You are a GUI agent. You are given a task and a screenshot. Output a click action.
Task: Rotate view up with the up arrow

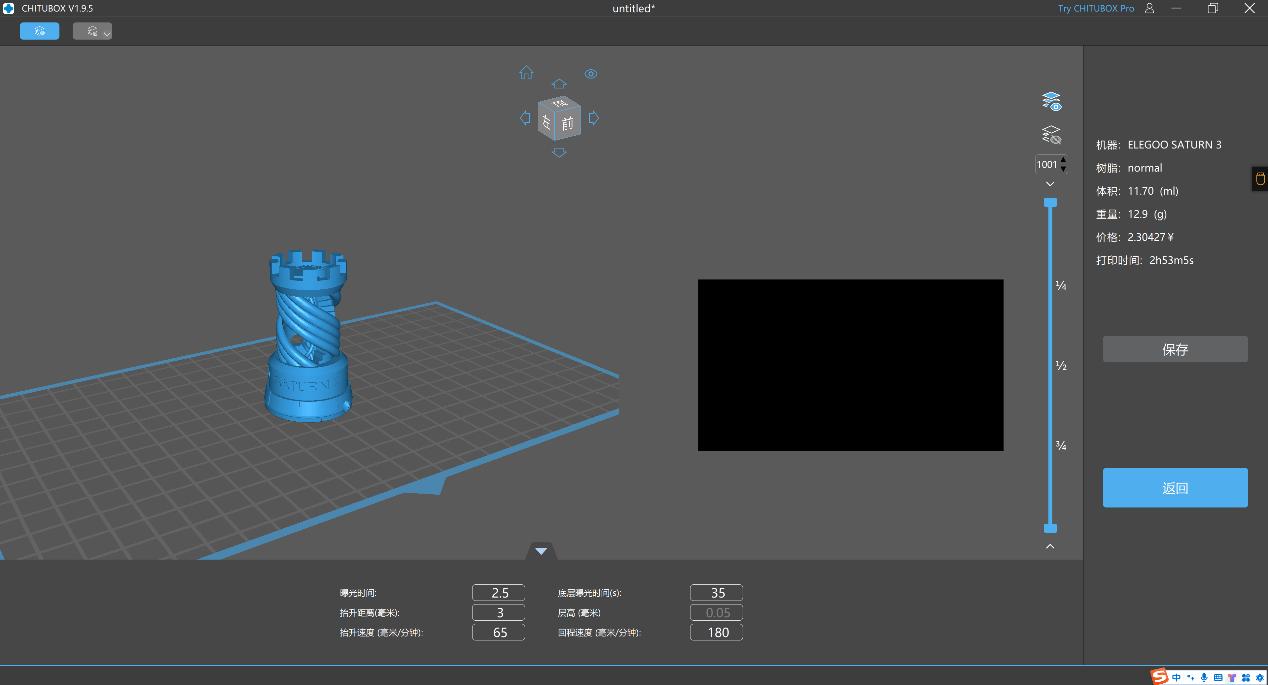(x=559, y=84)
